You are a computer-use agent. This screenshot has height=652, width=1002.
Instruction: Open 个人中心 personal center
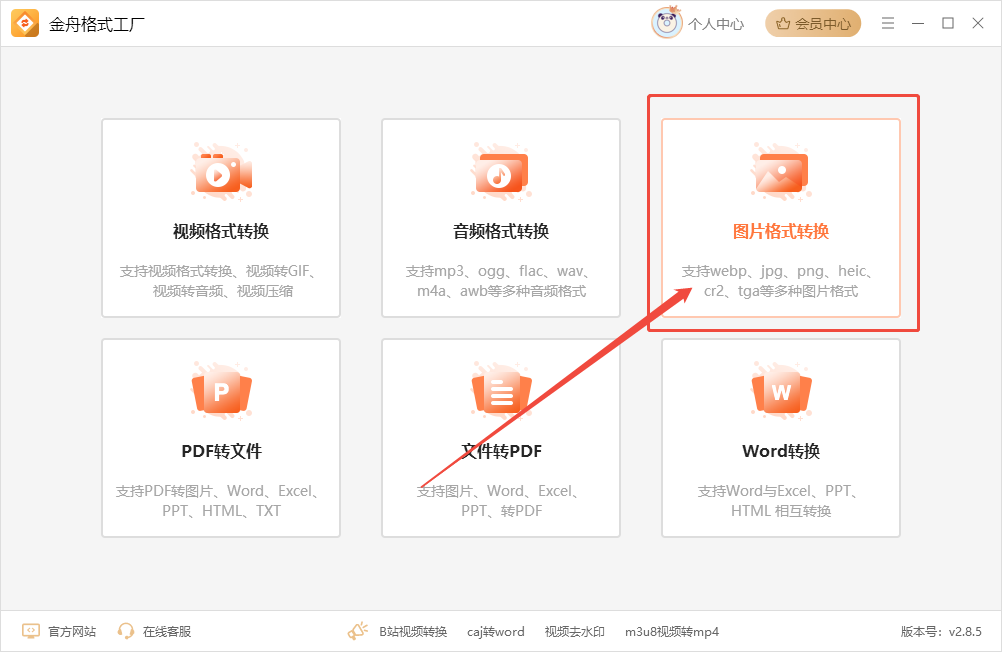coord(716,24)
